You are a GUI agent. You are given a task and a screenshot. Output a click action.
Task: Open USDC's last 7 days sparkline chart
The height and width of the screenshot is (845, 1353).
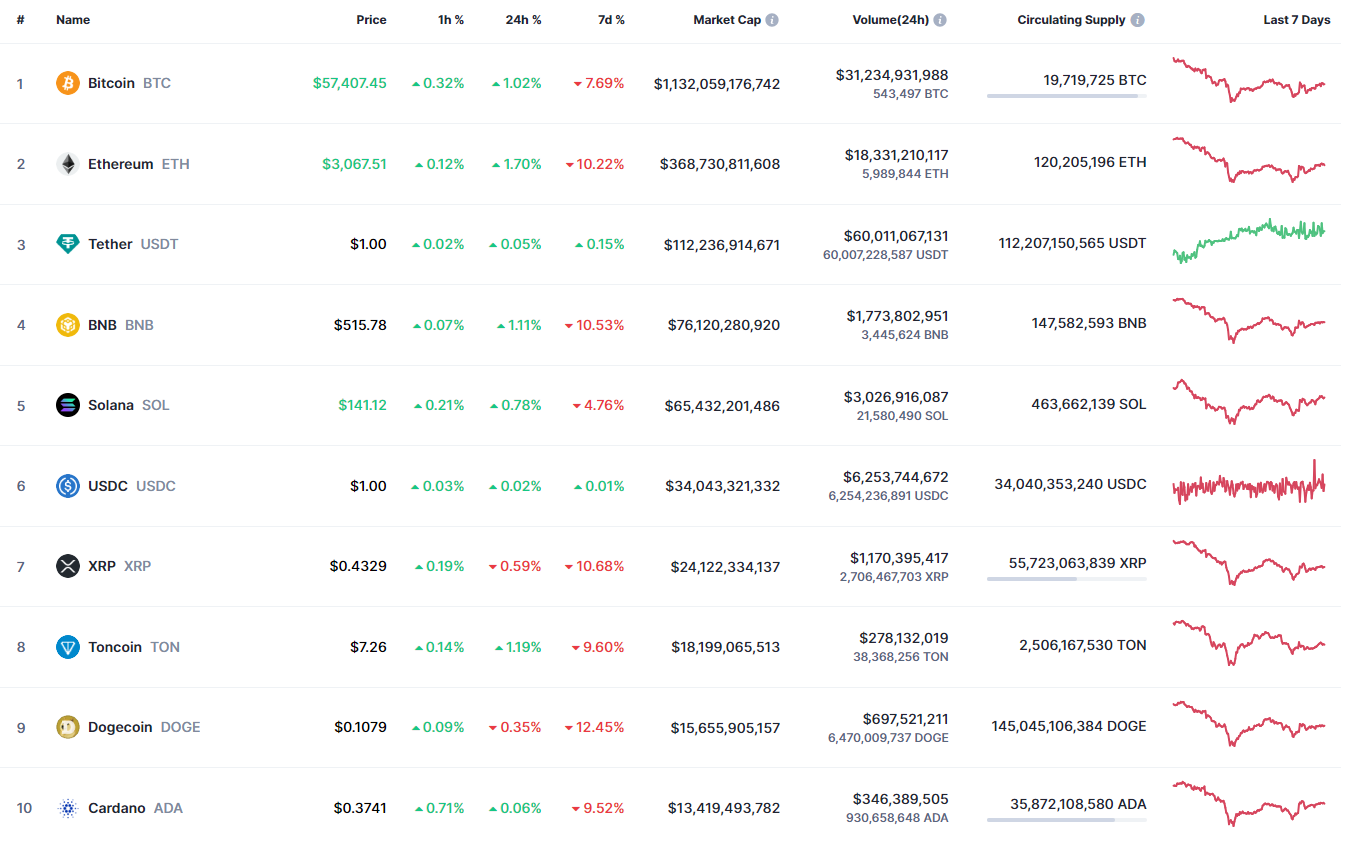1249,485
